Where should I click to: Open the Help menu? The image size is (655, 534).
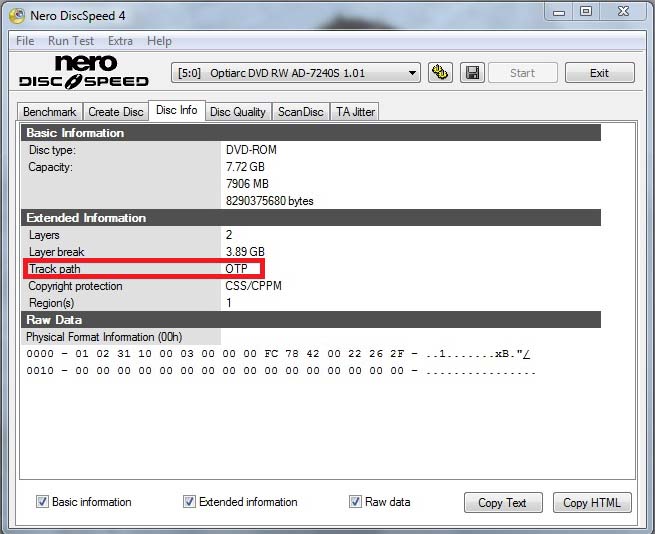click(159, 41)
